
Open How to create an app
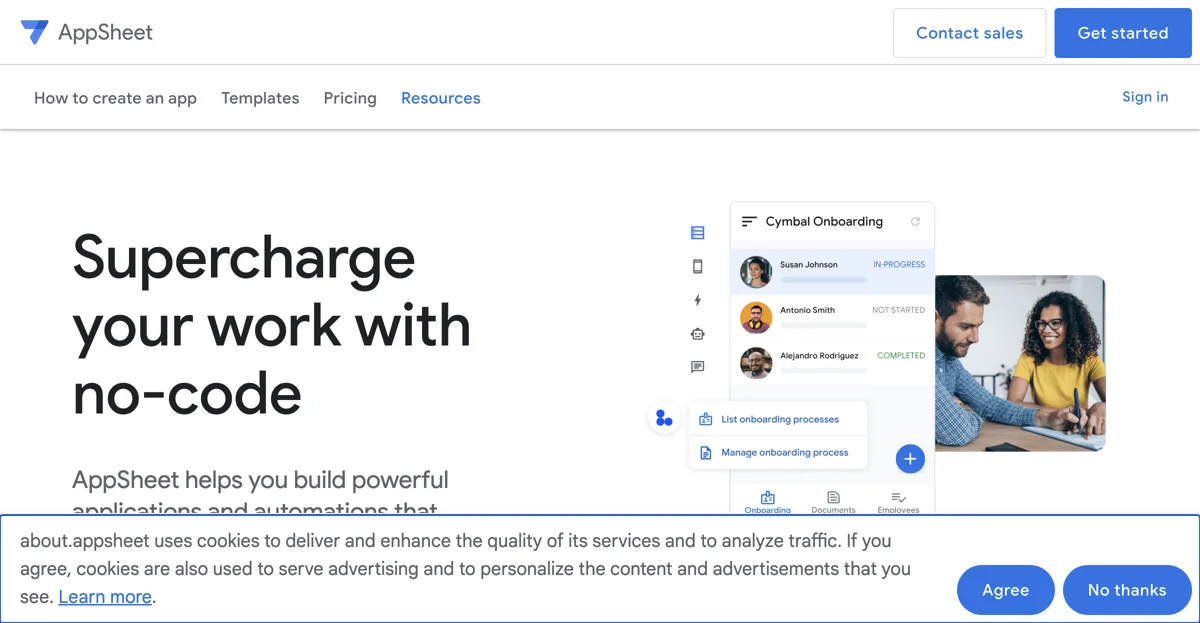(115, 98)
